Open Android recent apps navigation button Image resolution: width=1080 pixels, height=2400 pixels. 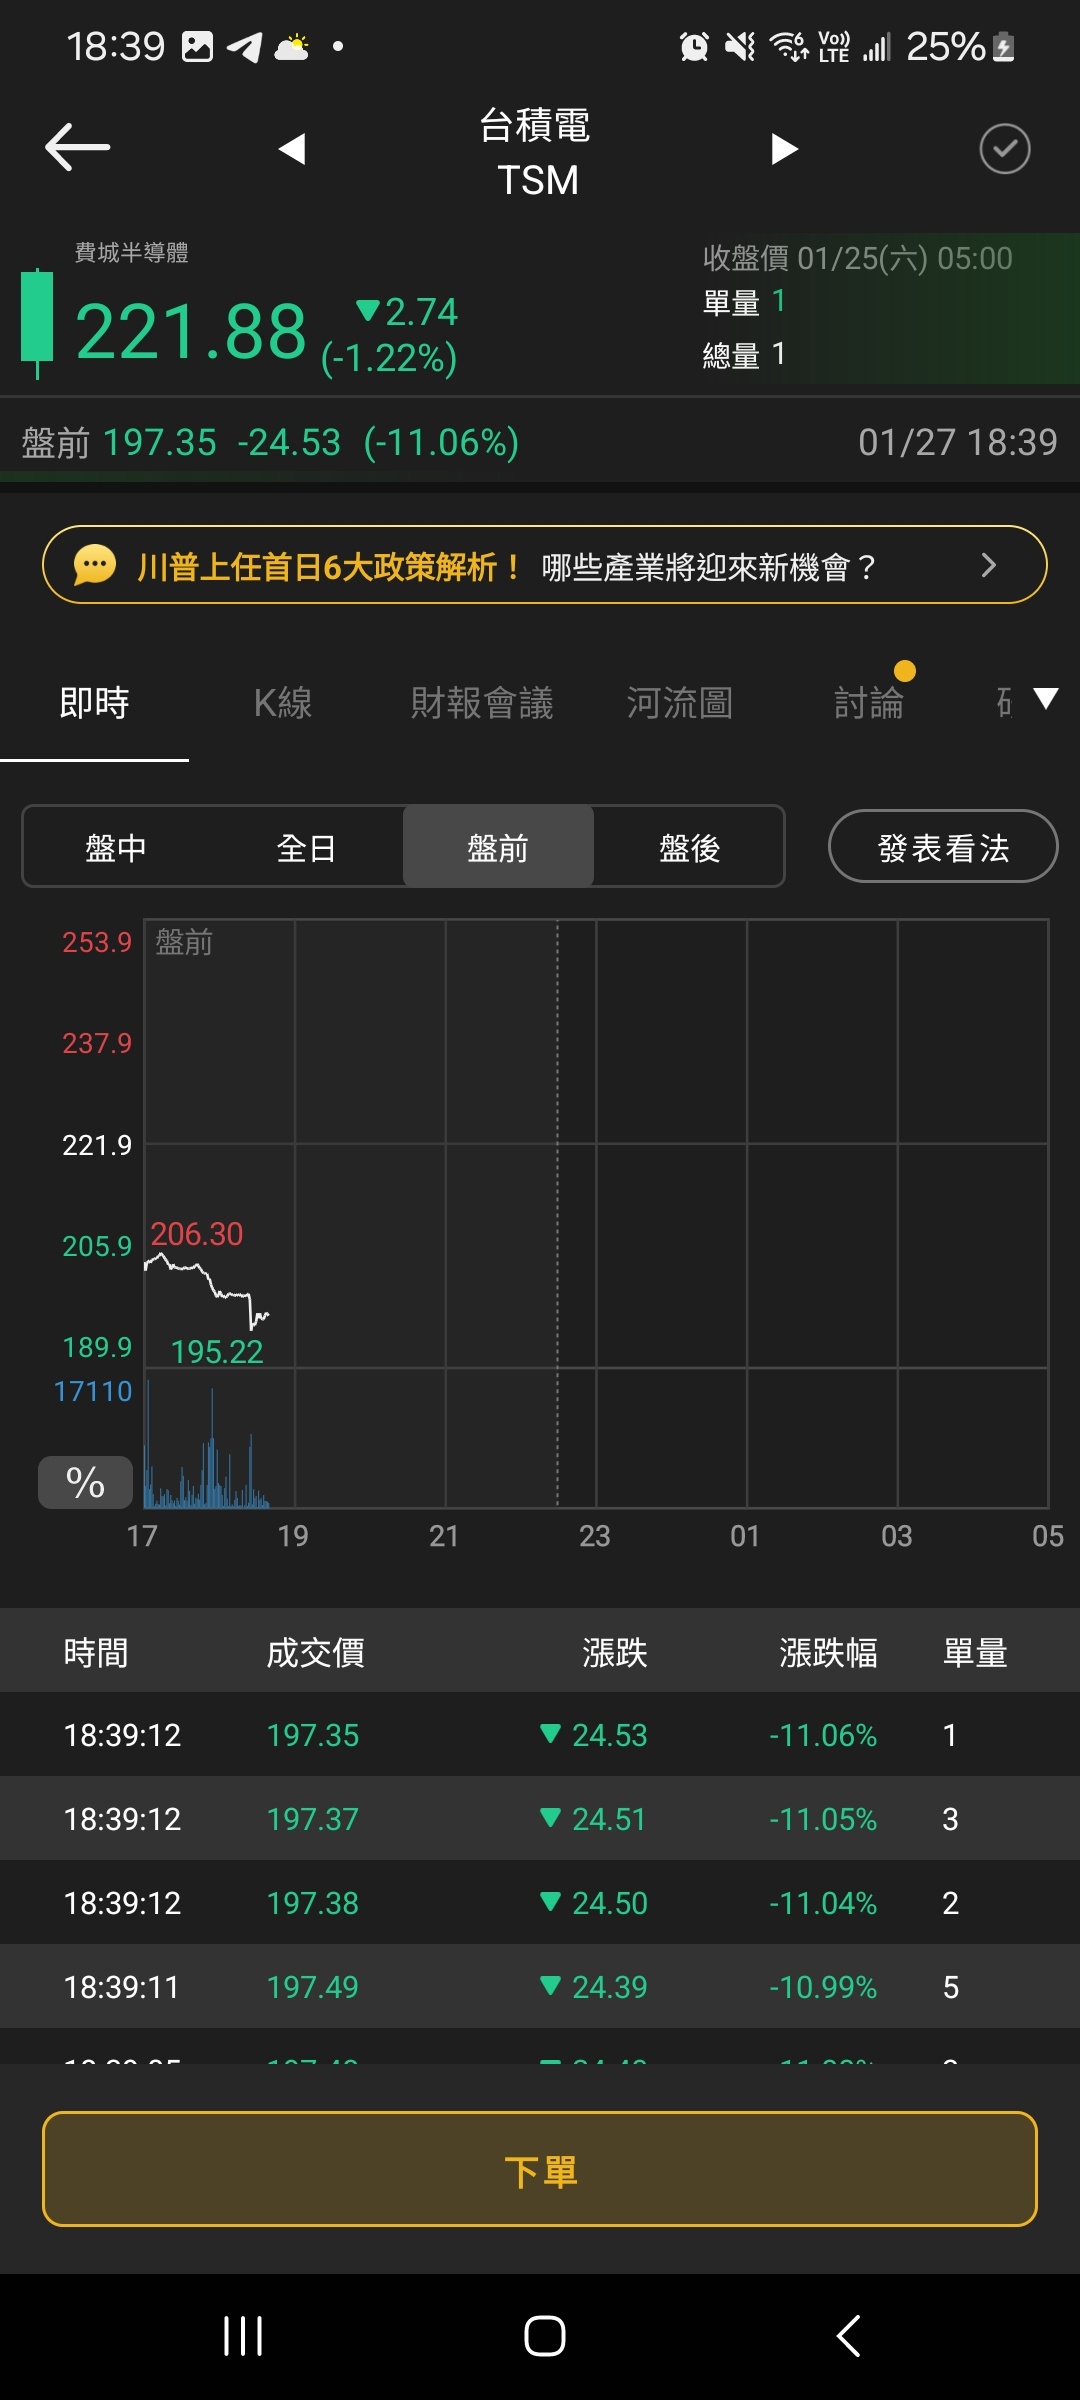[243, 2336]
